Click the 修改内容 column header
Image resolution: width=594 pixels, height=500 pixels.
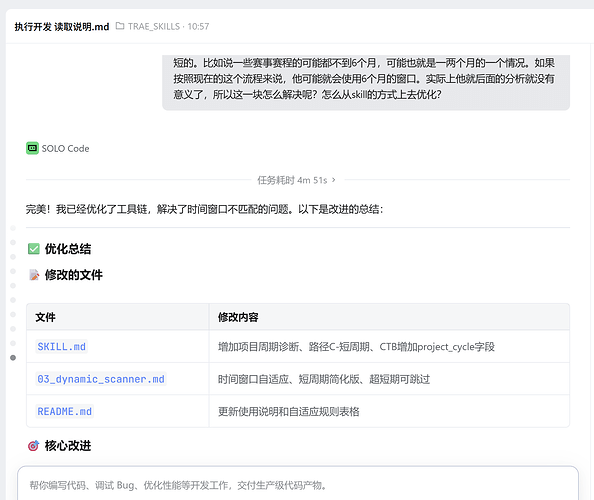coord(238,317)
